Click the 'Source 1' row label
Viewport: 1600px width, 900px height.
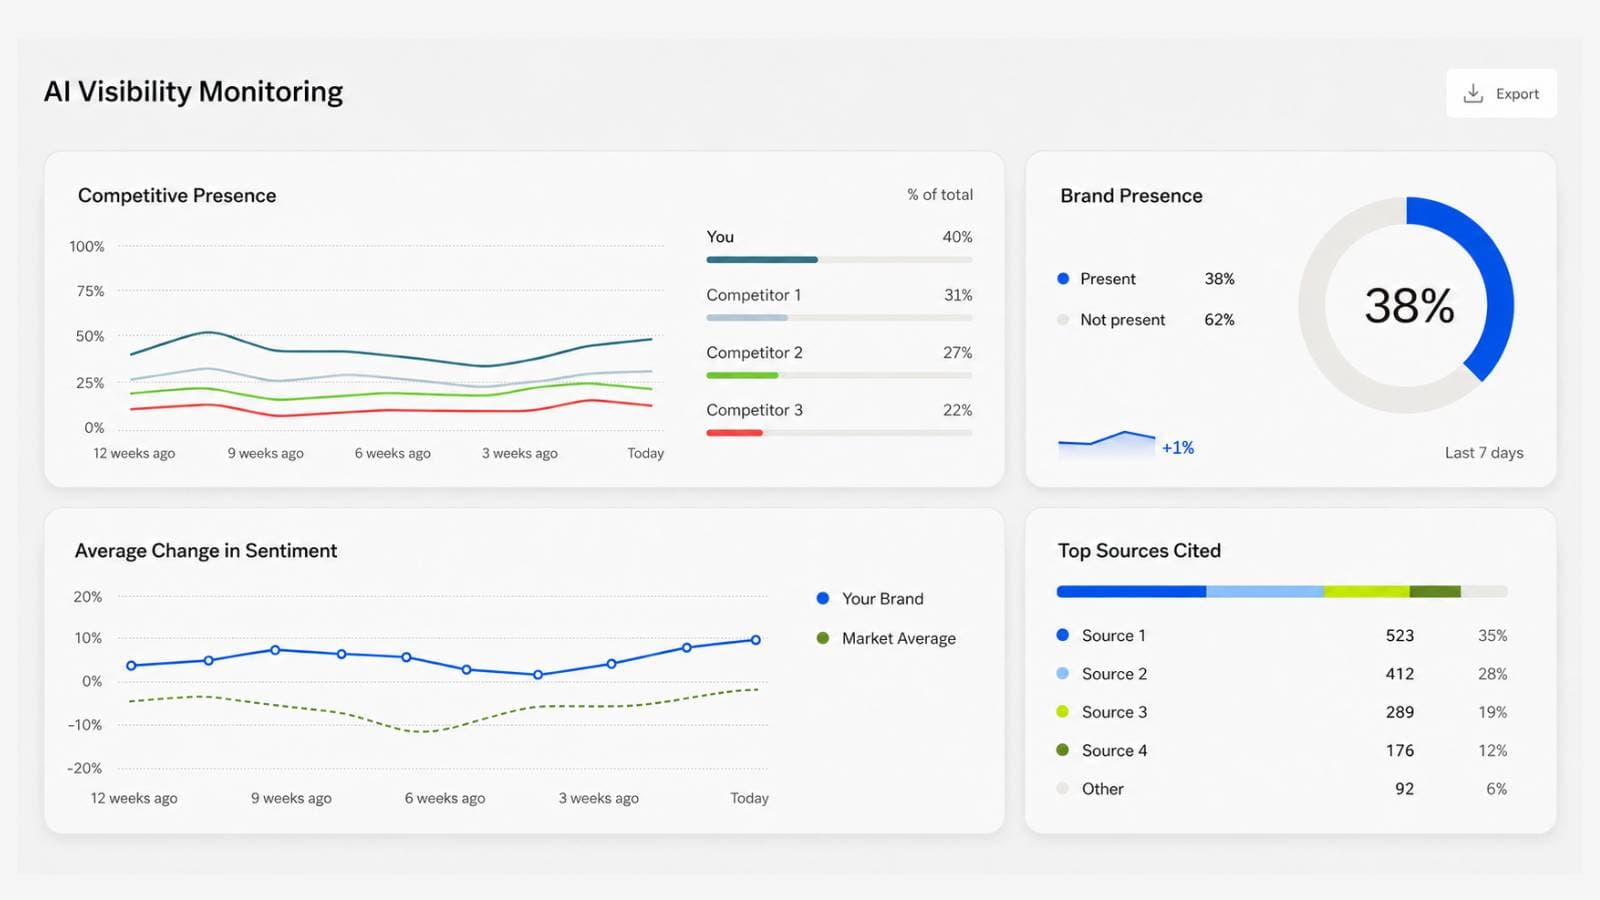point(1114,636)
